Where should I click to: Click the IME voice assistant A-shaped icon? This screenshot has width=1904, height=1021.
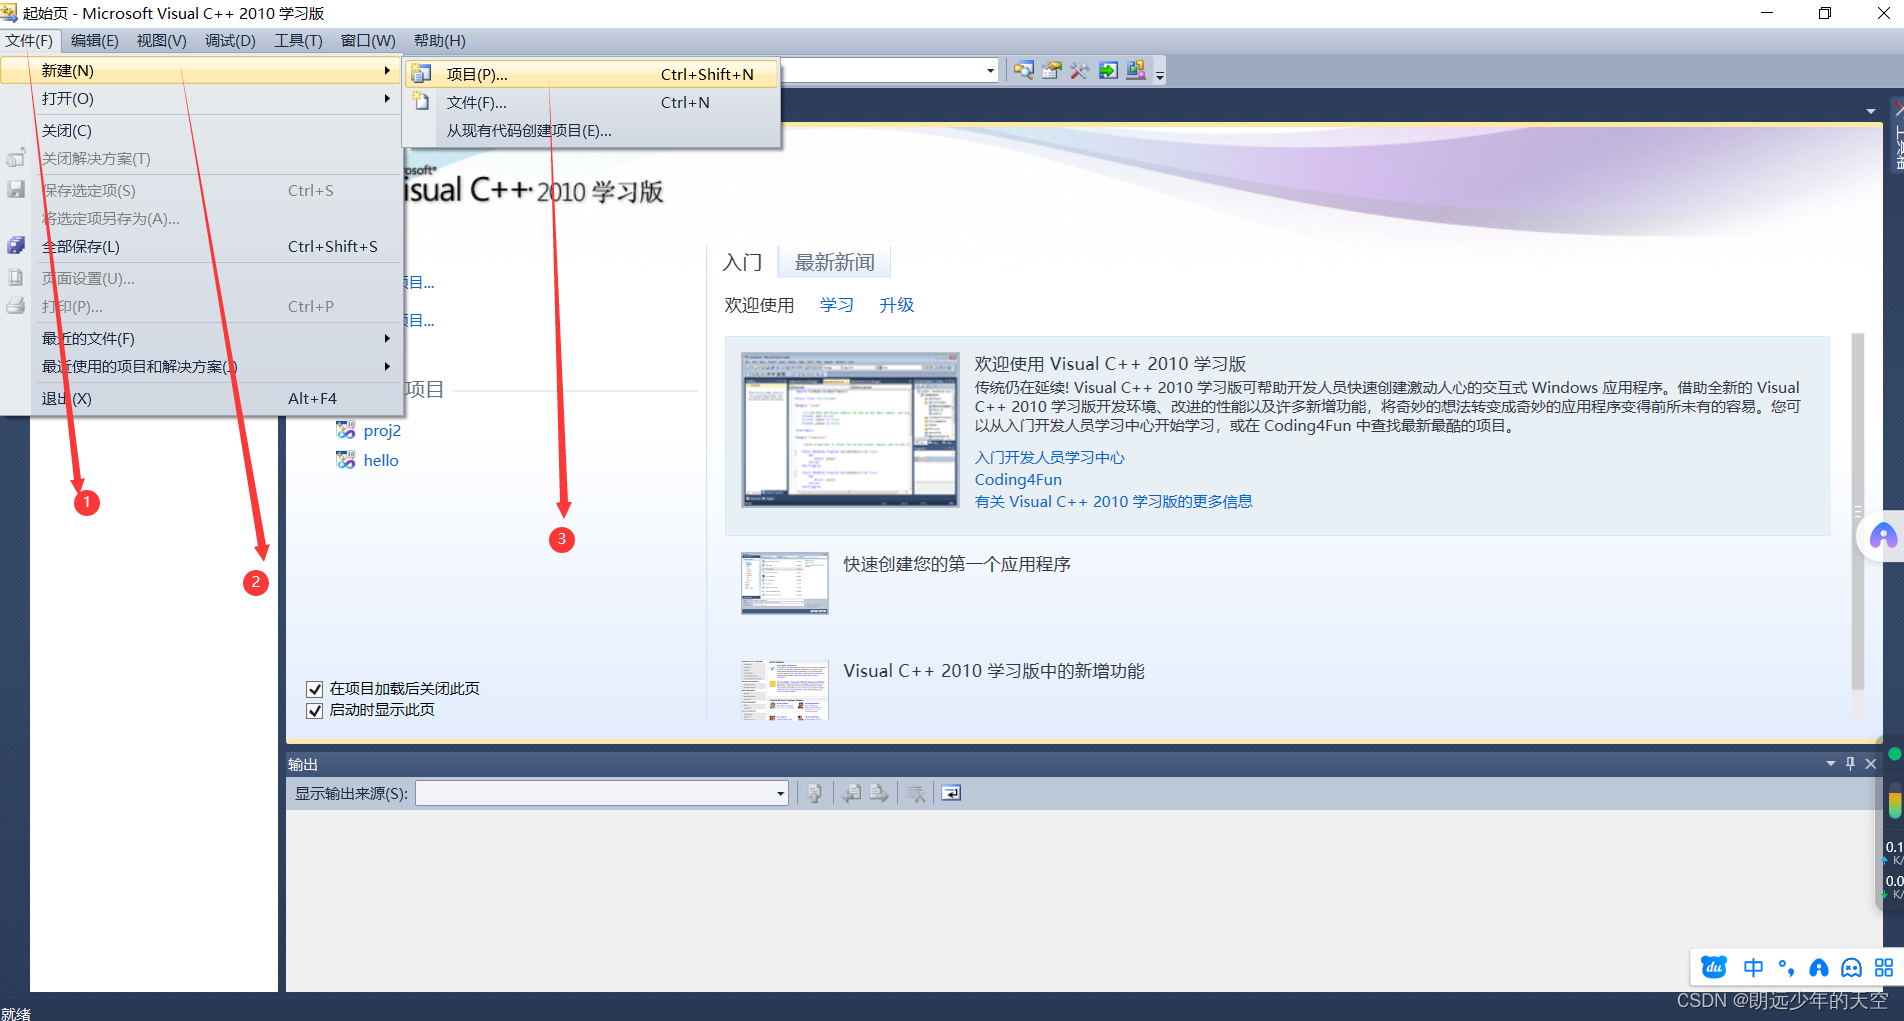coord(1819,967)
